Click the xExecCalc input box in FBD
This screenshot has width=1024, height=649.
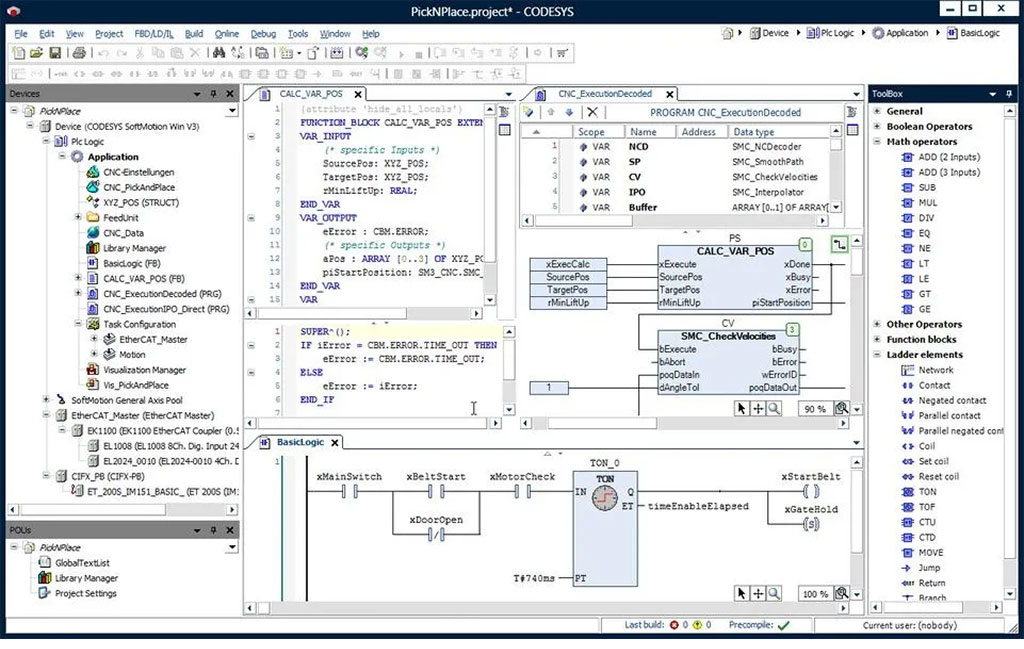click(568, 264)
